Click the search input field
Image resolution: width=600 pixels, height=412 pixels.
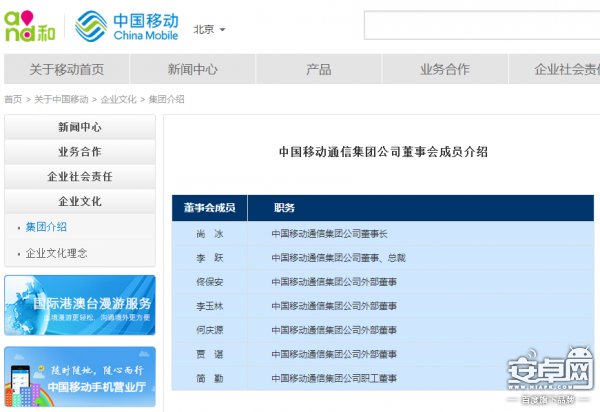pyautogui.click(x=480, y=26)
